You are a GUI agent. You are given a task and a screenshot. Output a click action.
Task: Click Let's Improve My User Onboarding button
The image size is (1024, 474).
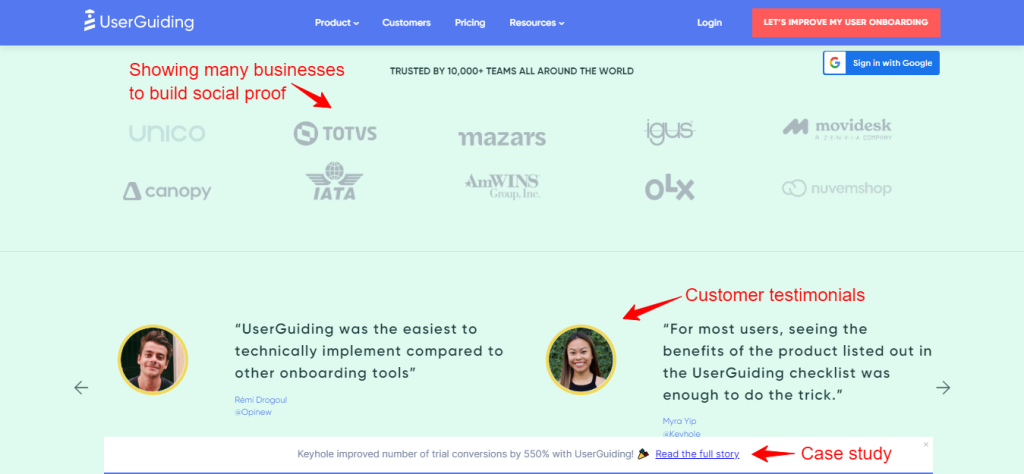point(846,22)
